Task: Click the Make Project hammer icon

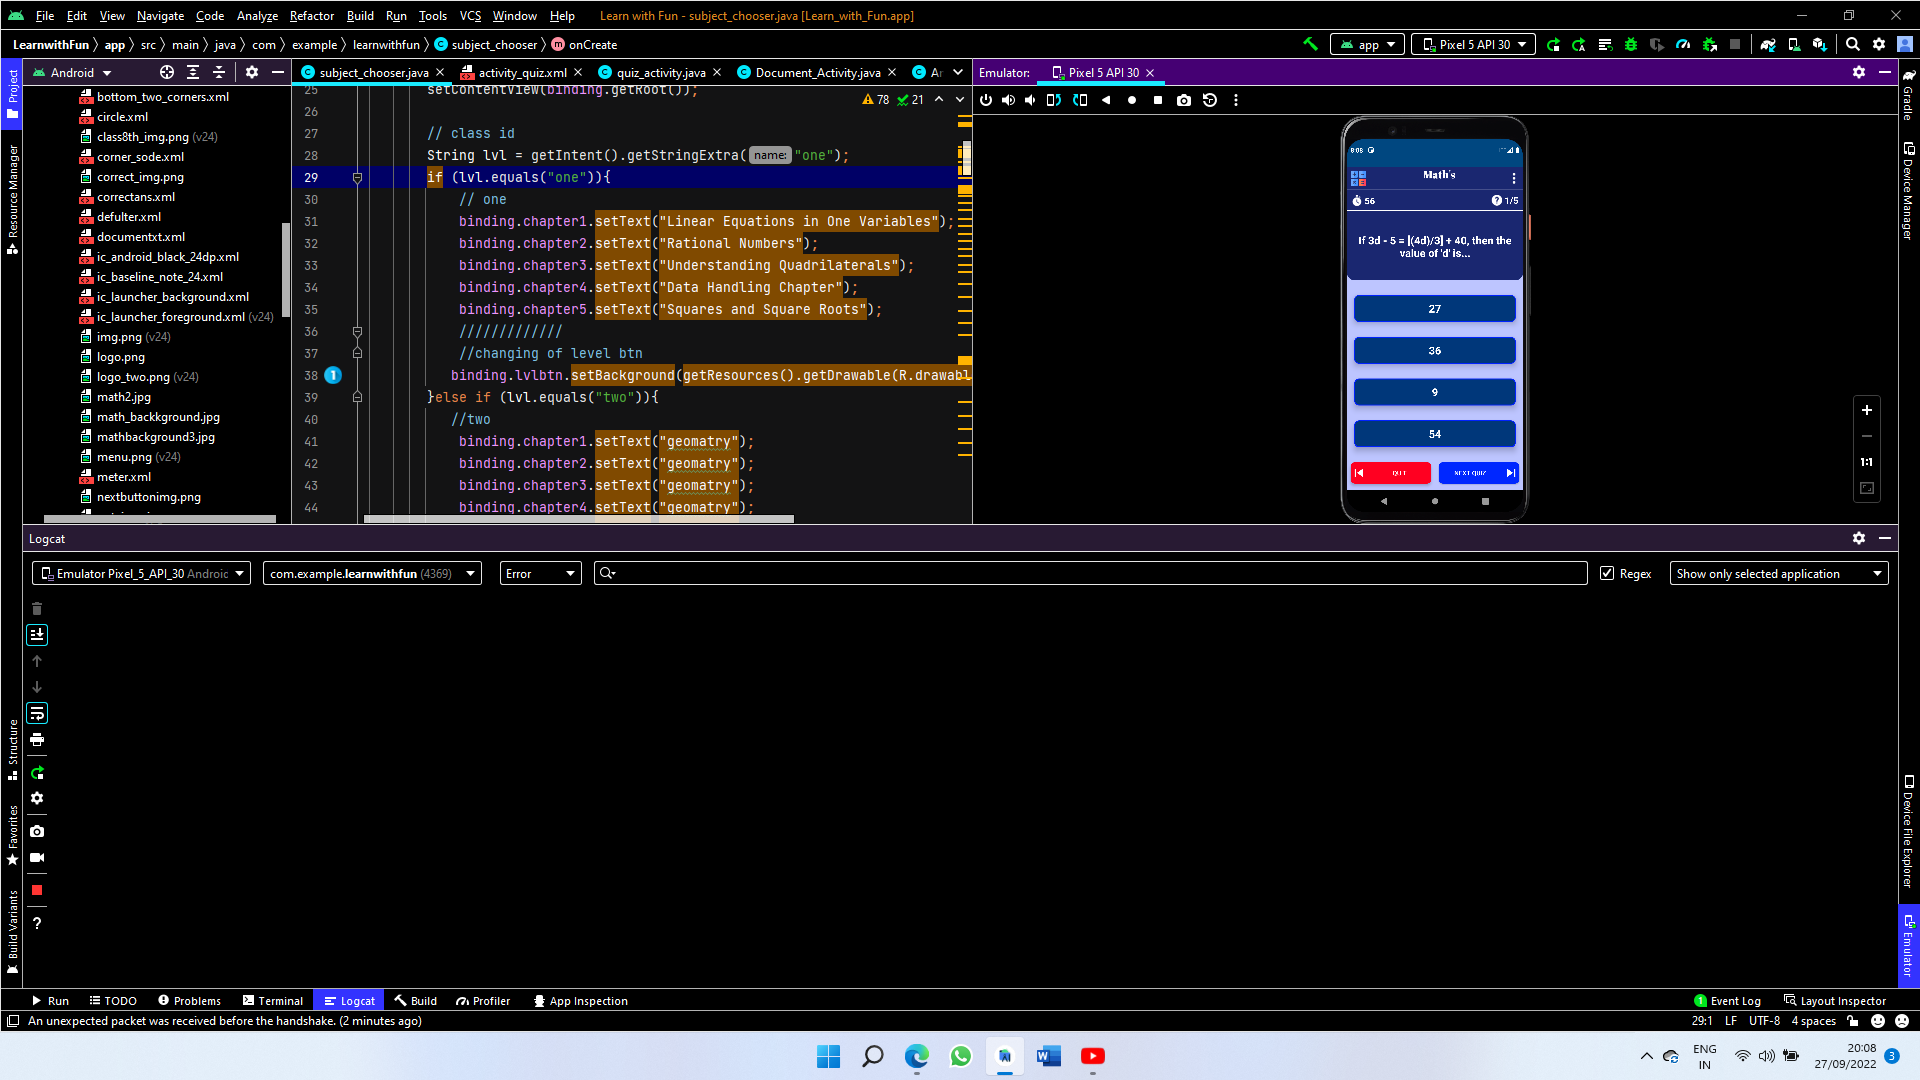Action: pos(1310,44)
